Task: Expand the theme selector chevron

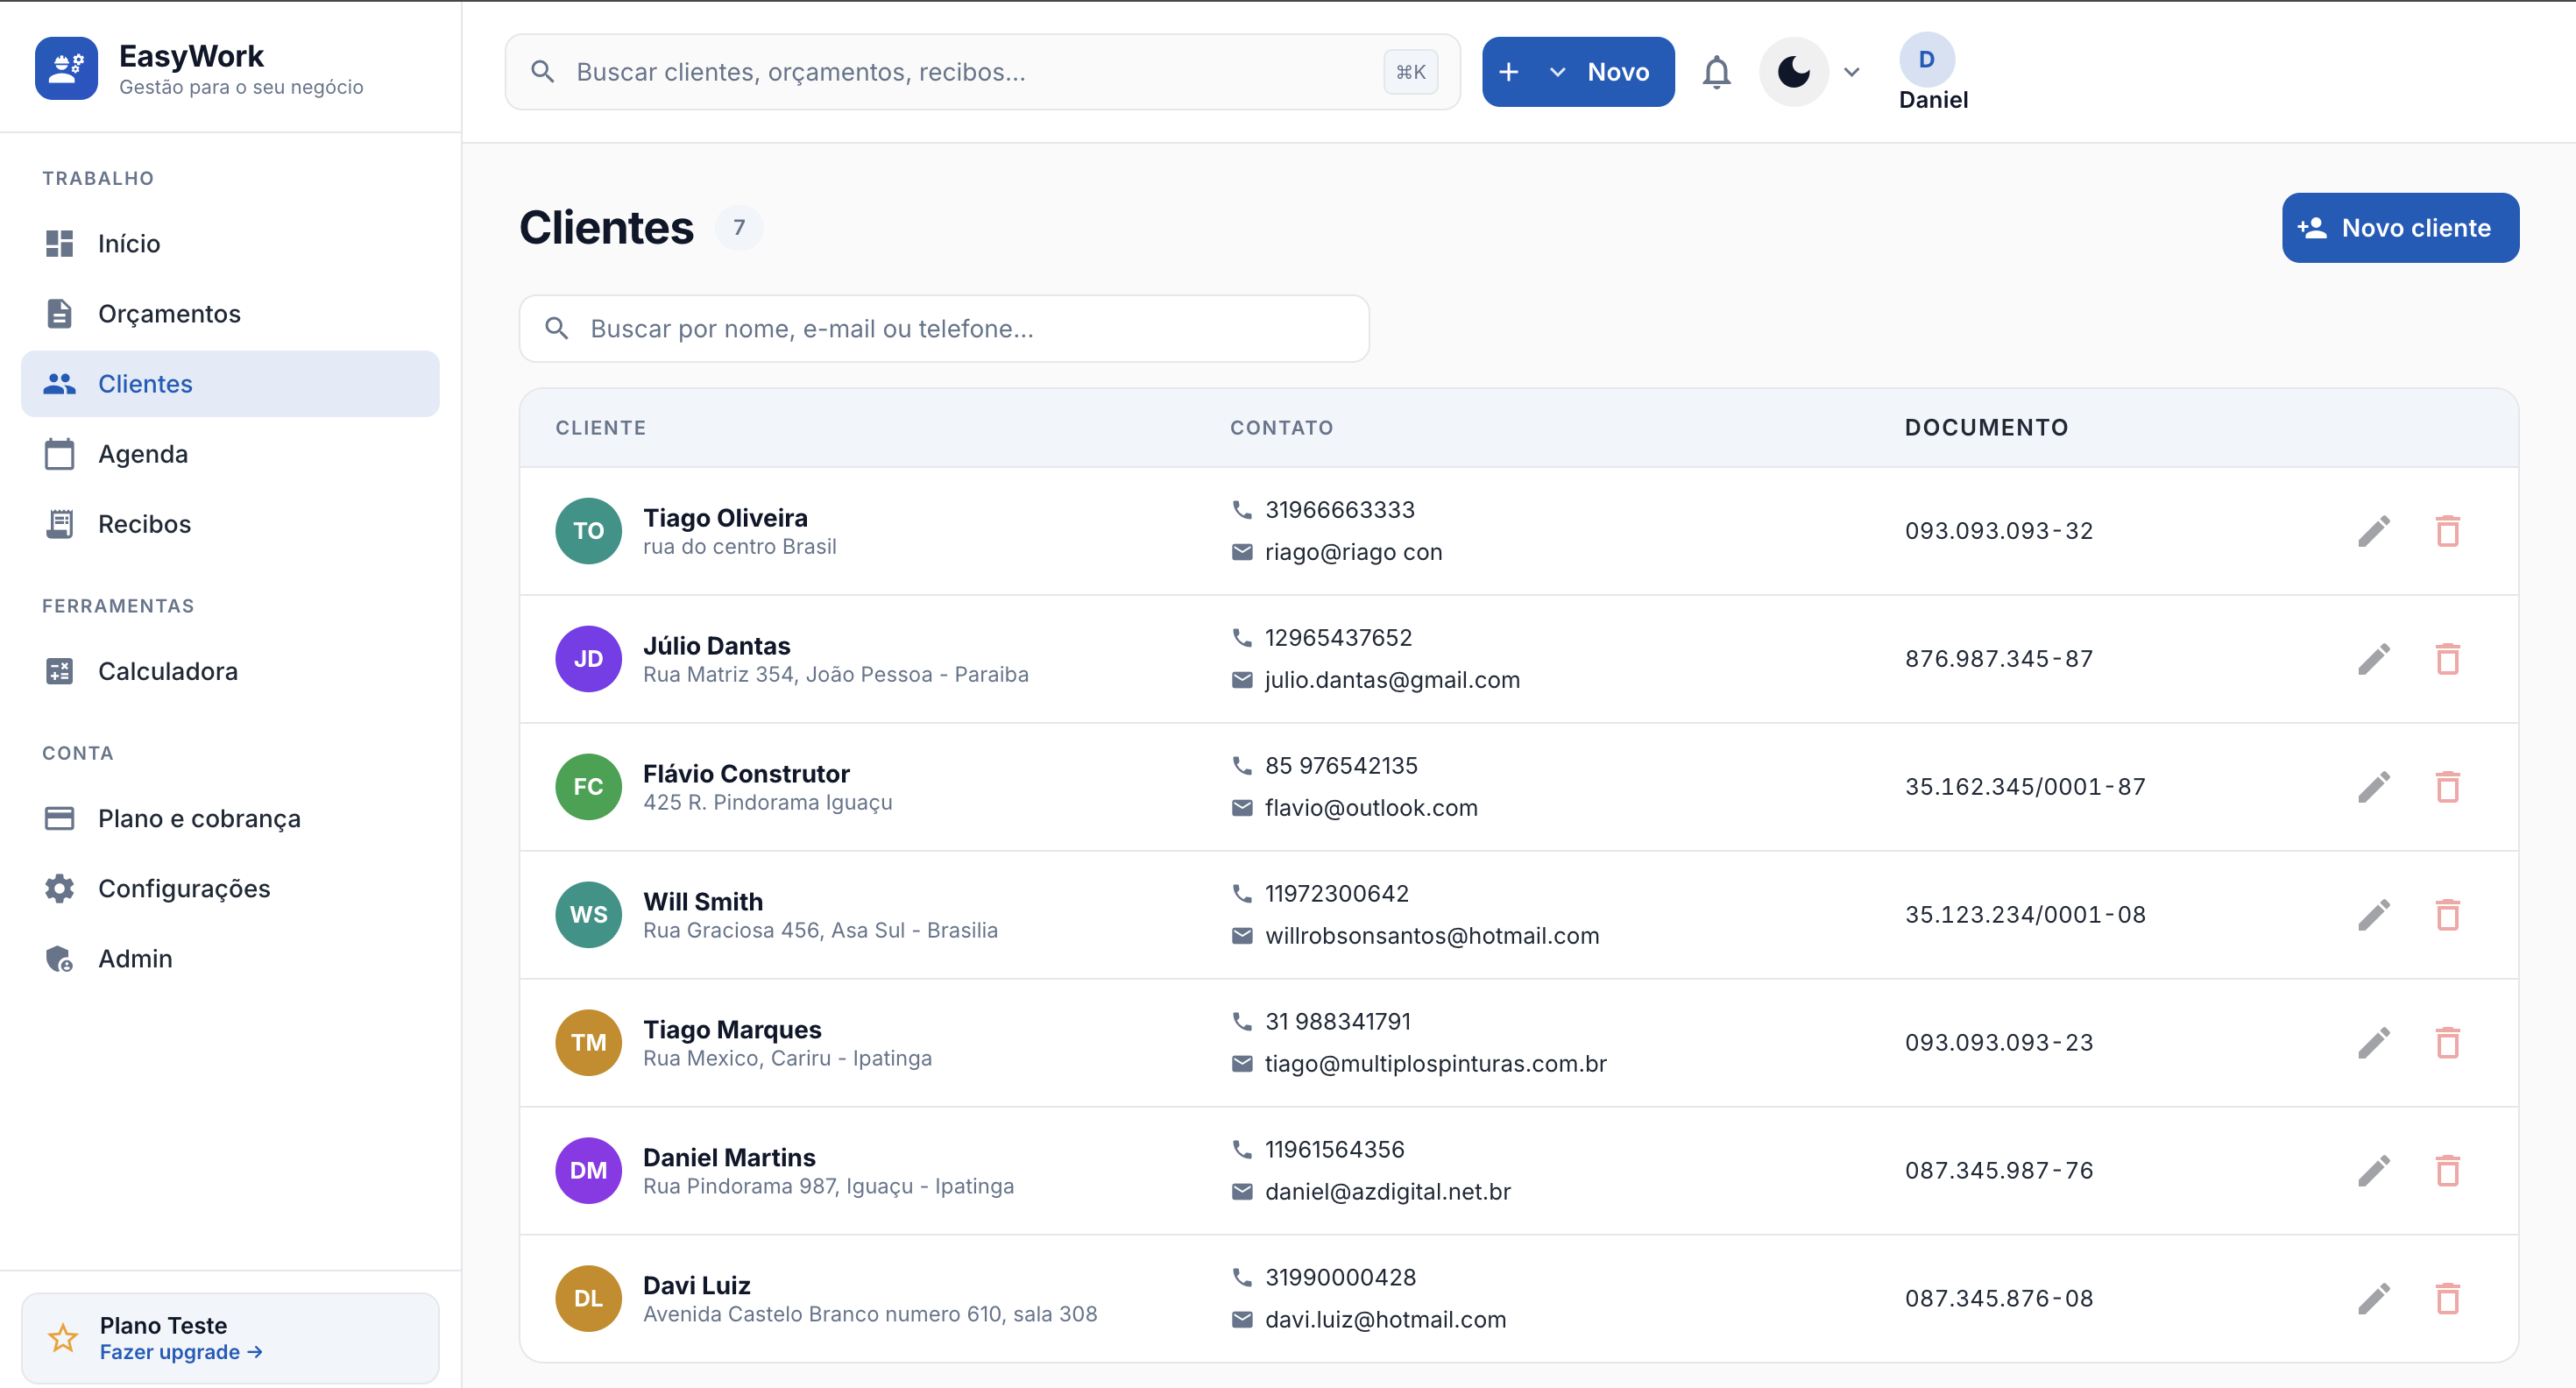Action: (1851, 72)
